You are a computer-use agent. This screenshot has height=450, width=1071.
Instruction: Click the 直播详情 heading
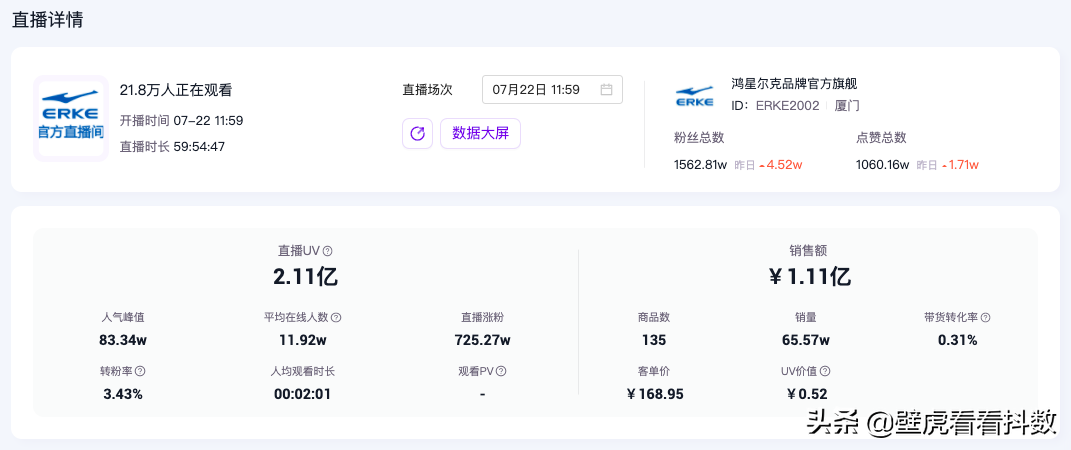[x=48, y=20]
